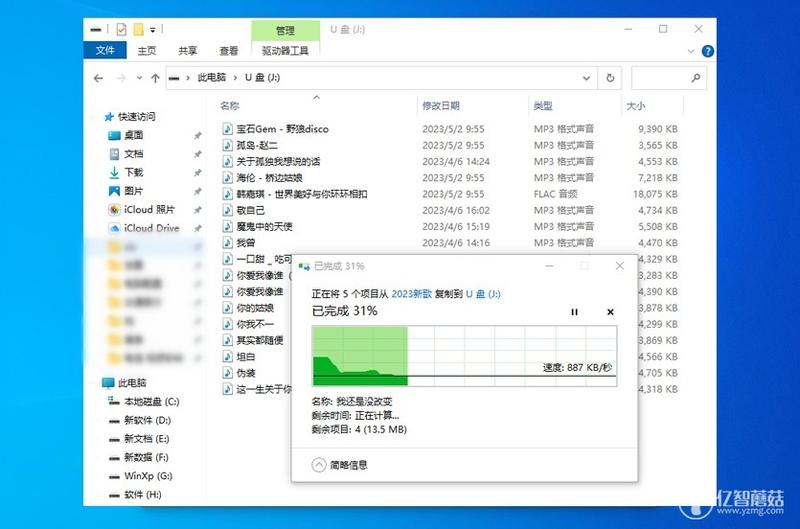Sort by the 类型 column header
The height and width of the screenshot is (529, 800).
[x=543, y=106]
